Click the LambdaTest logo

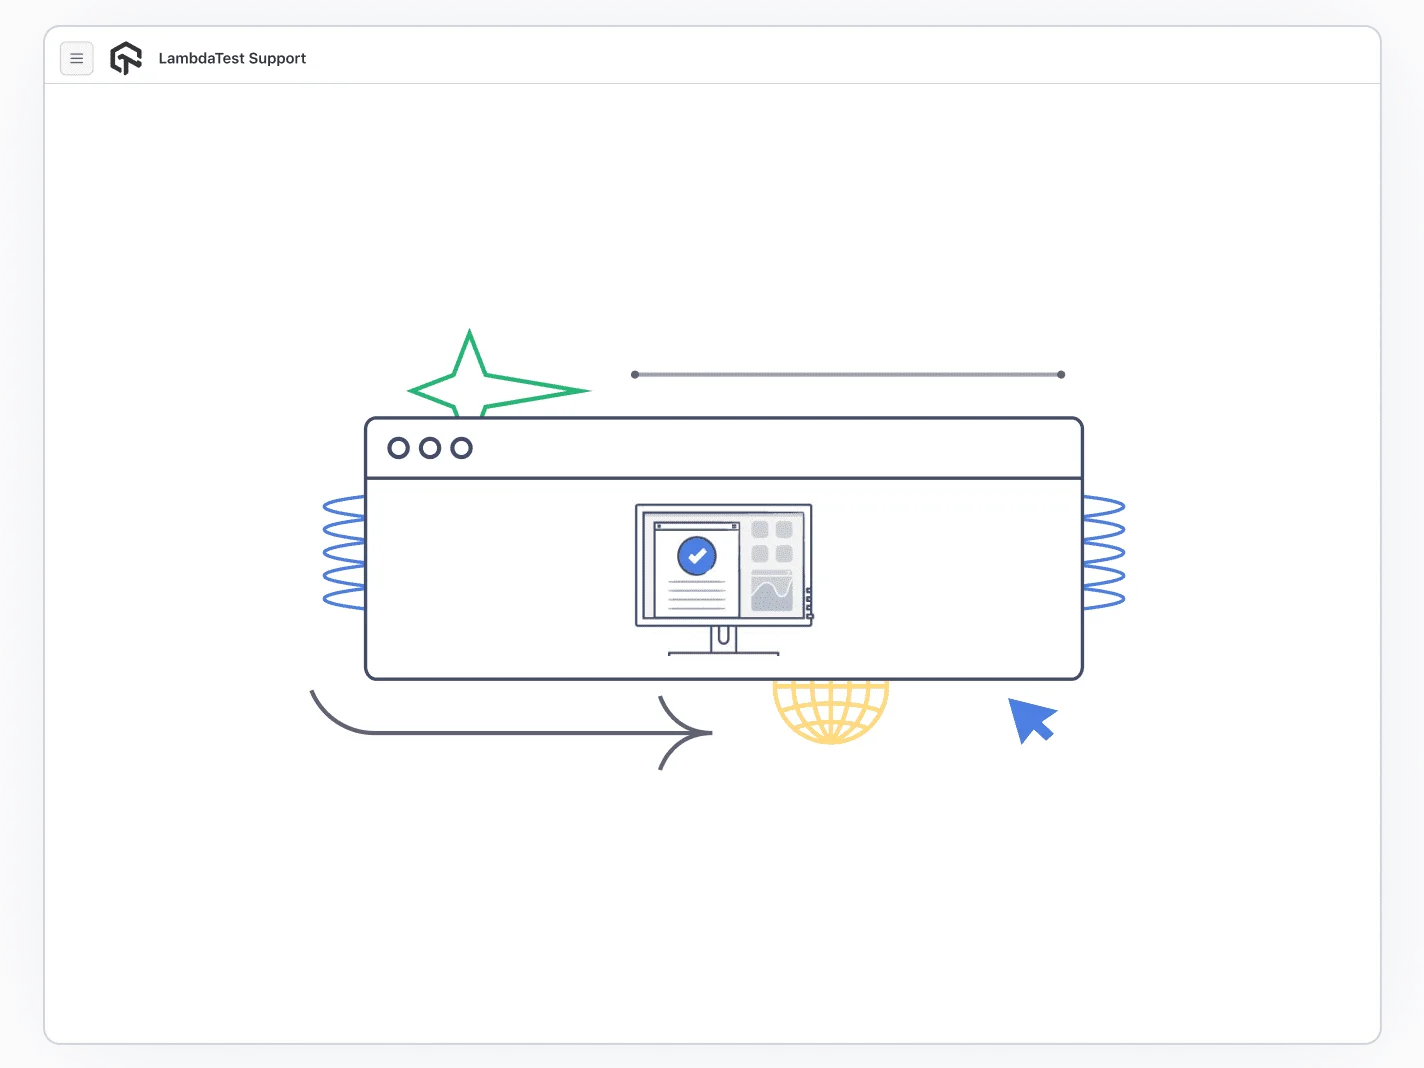(x=125, y=58)
